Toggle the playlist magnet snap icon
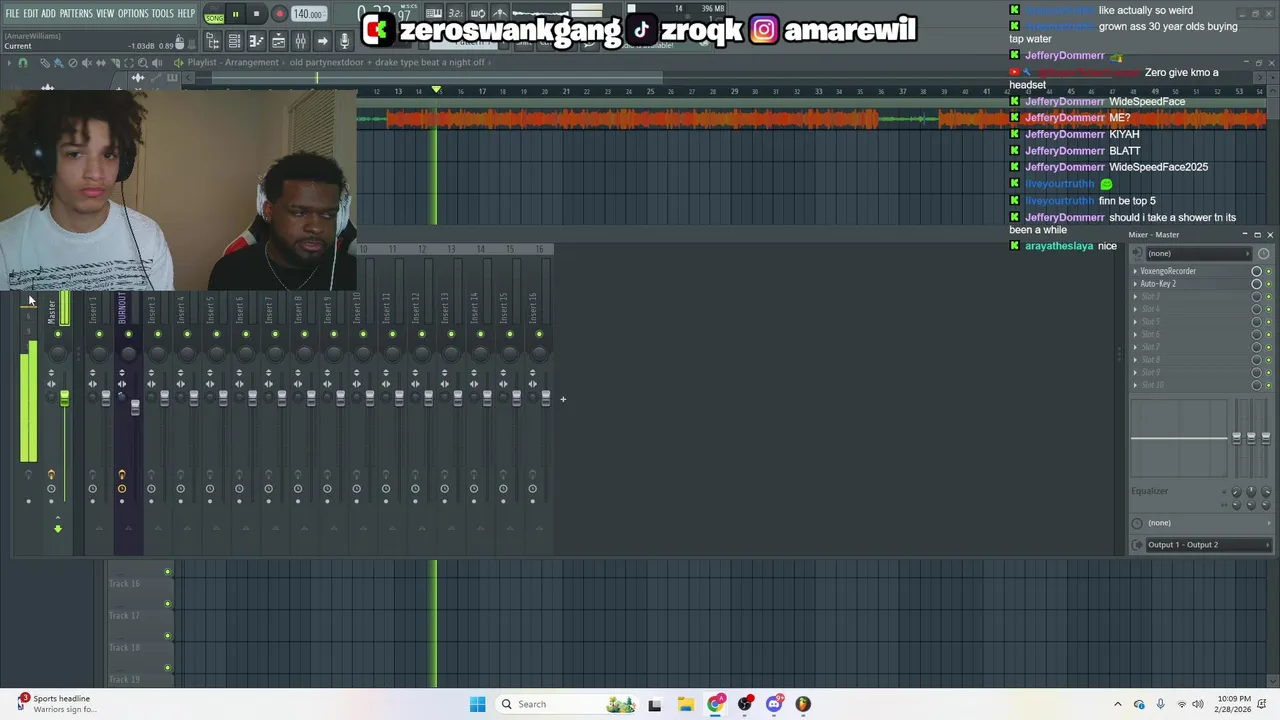This screenshot has width=1280, height=720. tap(23, 63)
